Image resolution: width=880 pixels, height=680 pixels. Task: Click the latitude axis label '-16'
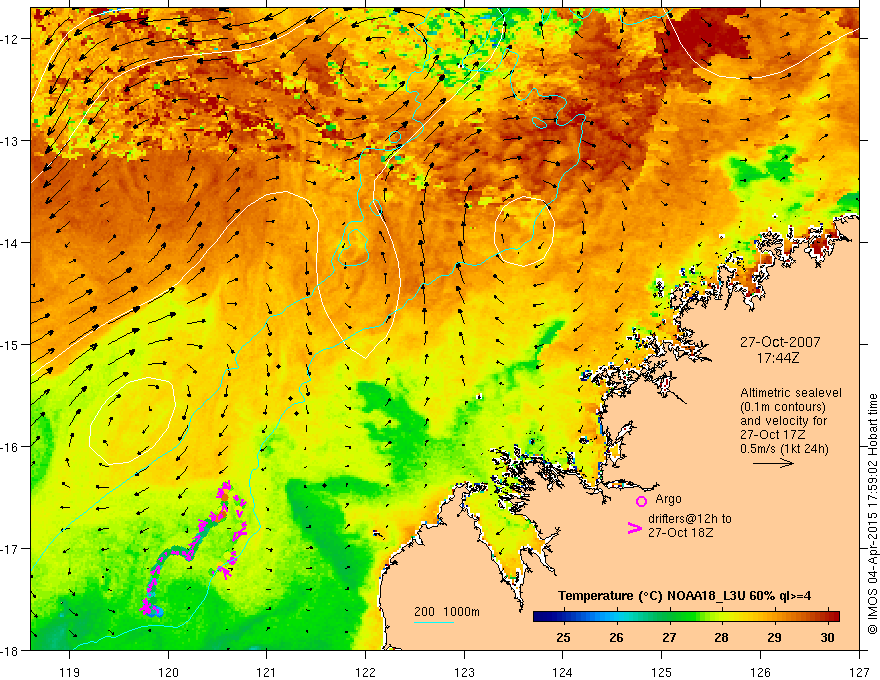click(10, 447)
